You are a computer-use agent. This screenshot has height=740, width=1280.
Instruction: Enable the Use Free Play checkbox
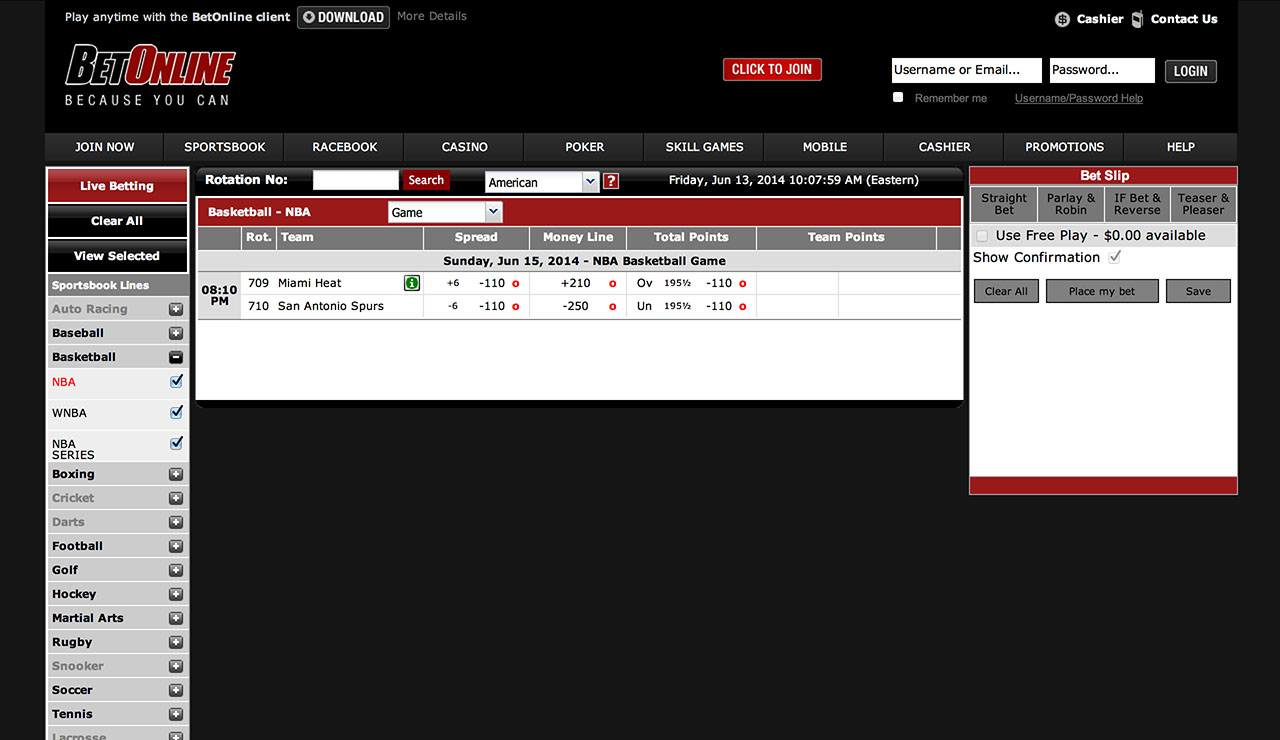[x=982, y=236]
